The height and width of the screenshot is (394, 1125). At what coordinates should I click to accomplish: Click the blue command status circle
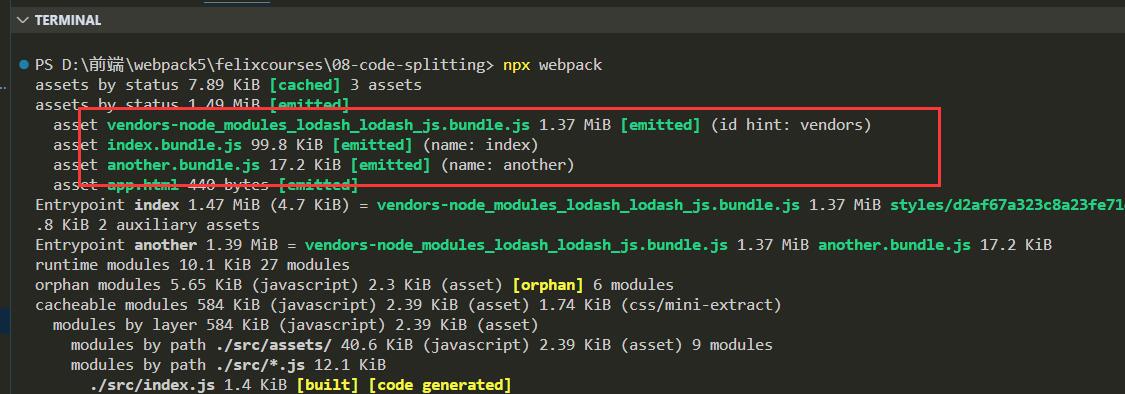[24, 65]
